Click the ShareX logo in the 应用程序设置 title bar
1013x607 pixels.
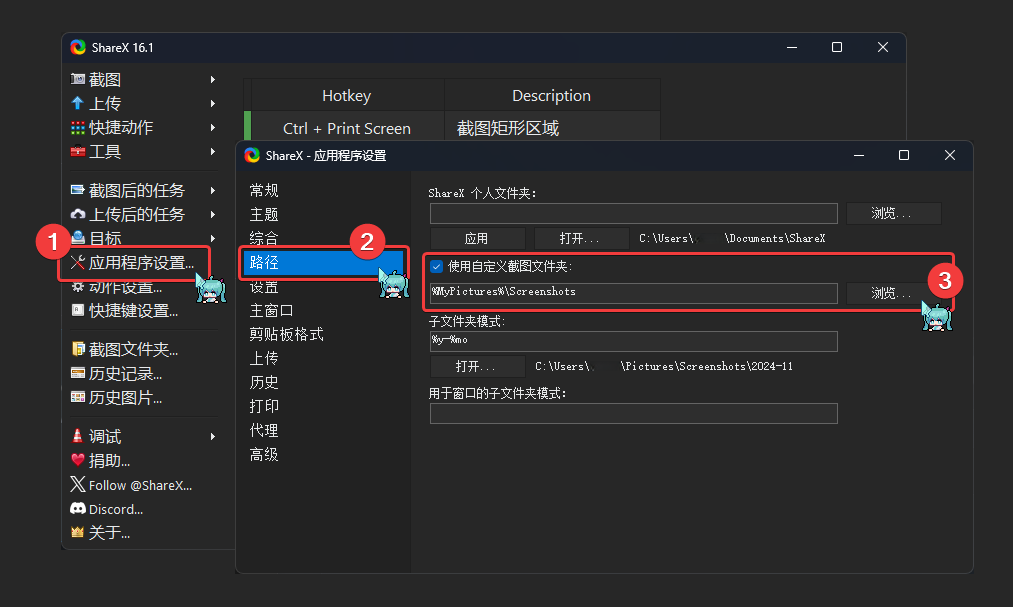[x=252, y=155]
